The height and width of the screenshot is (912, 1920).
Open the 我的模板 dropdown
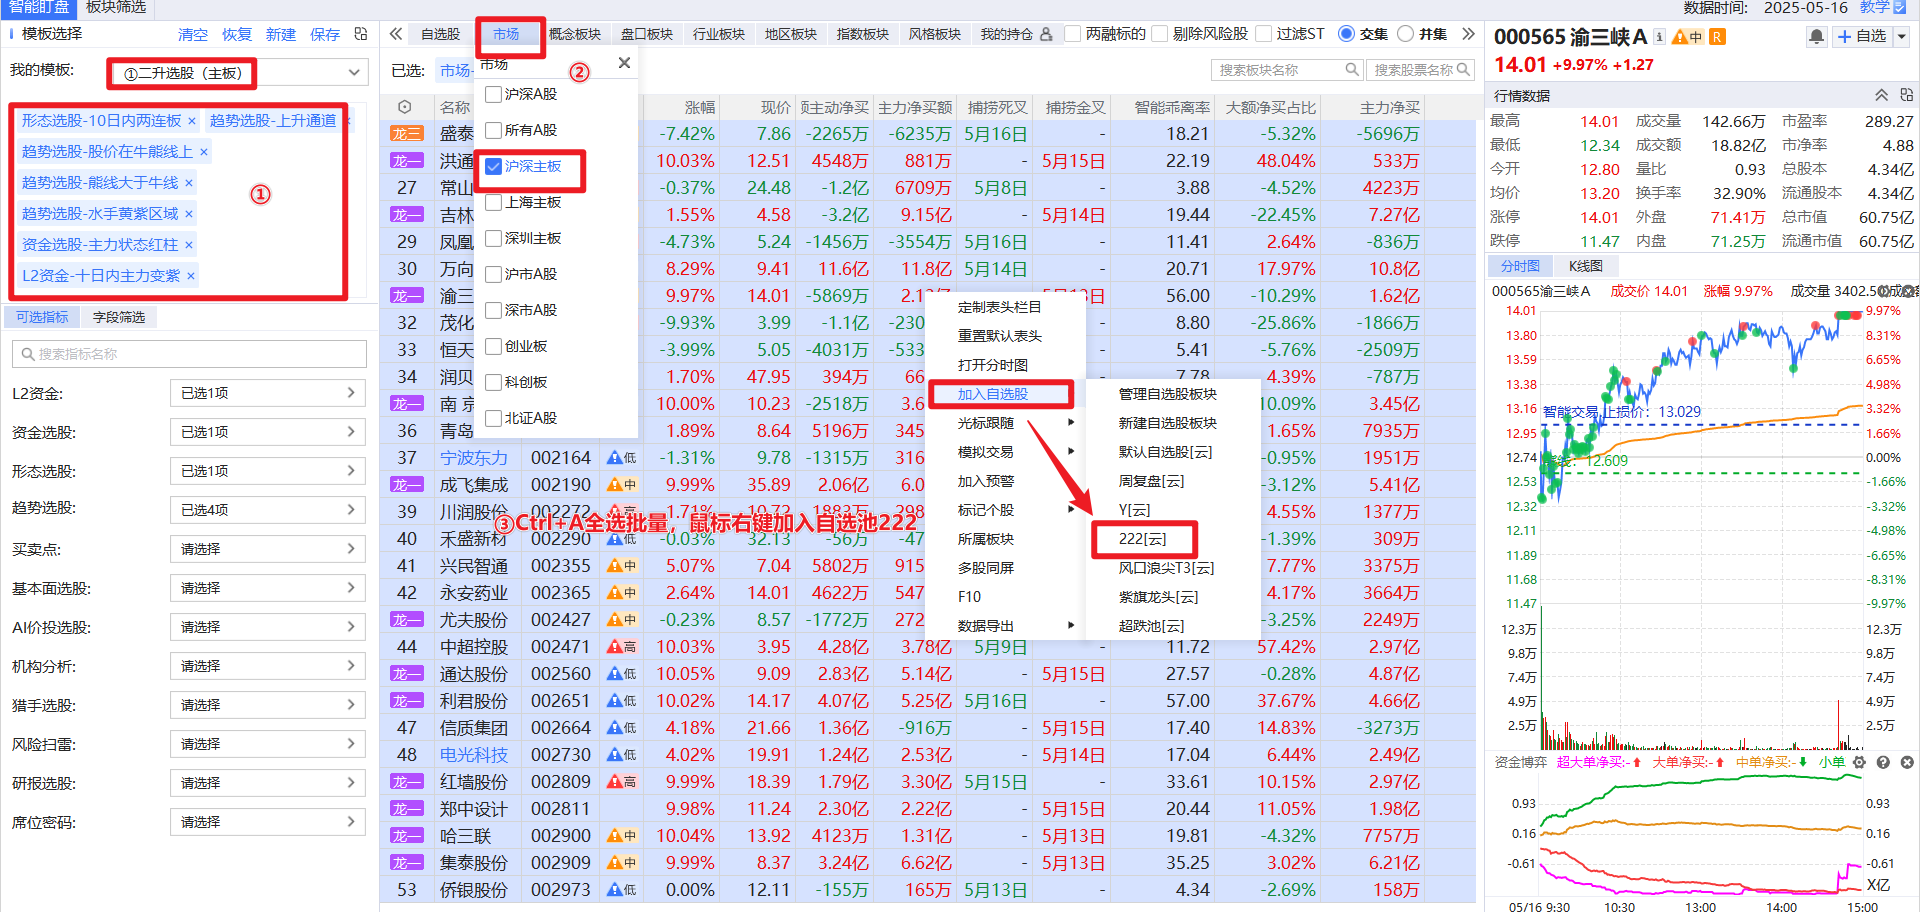click(353, 72)
